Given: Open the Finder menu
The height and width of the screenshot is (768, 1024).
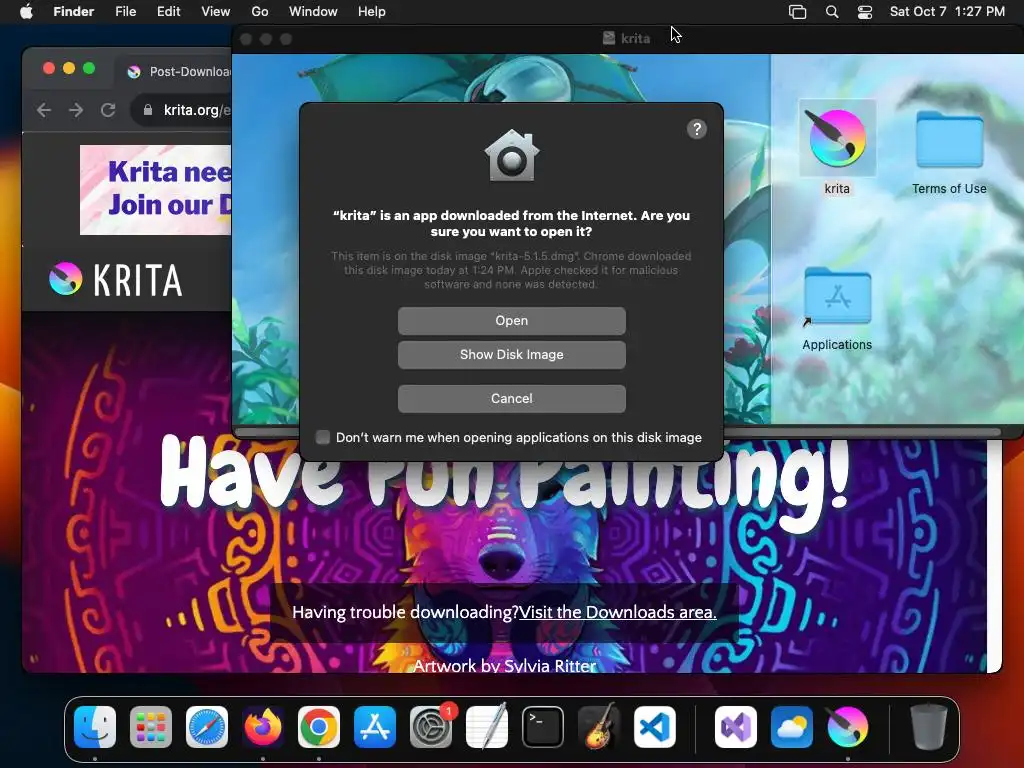Looking at the screenshot, I should (x=73, y=12).
